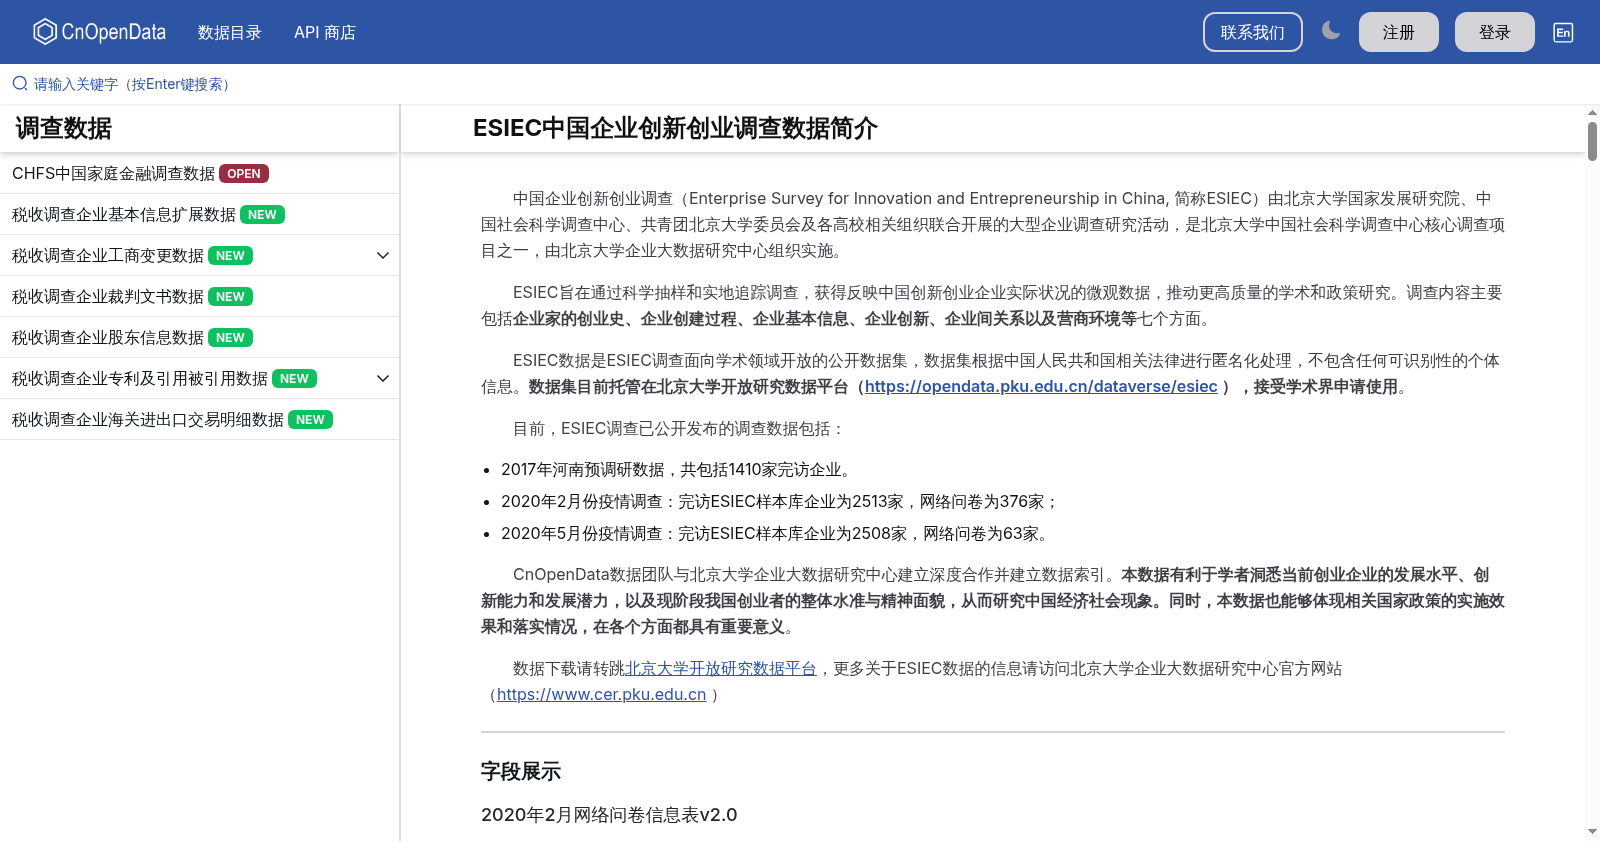Click the ESIEC中国企业创新创业调查数据简介 title

coord(675,128)
